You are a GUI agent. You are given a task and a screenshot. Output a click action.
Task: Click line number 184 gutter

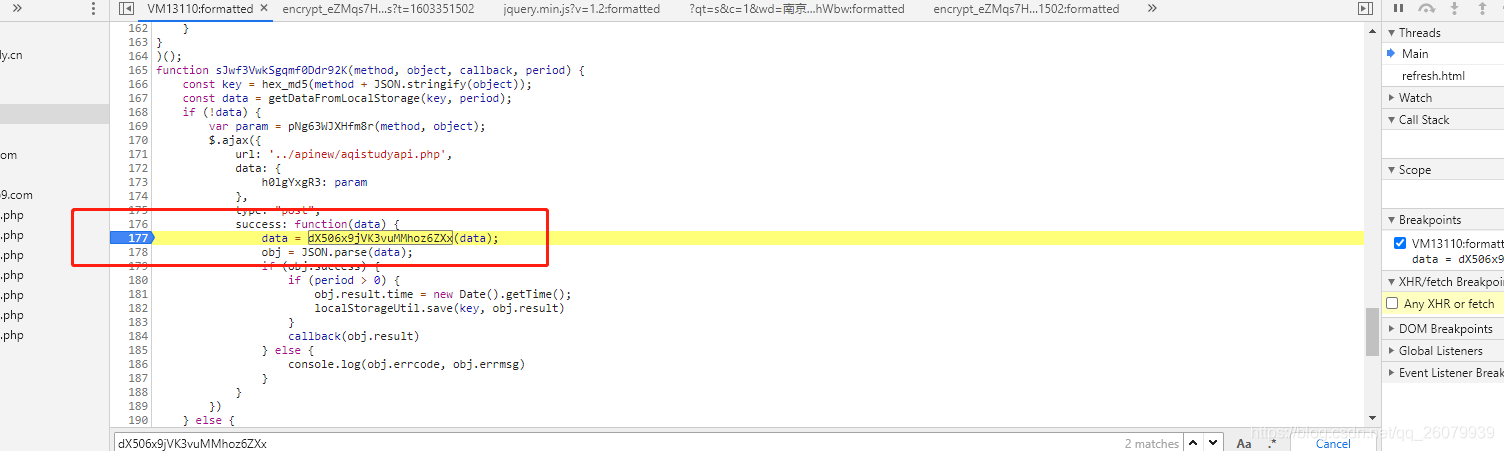138,336
